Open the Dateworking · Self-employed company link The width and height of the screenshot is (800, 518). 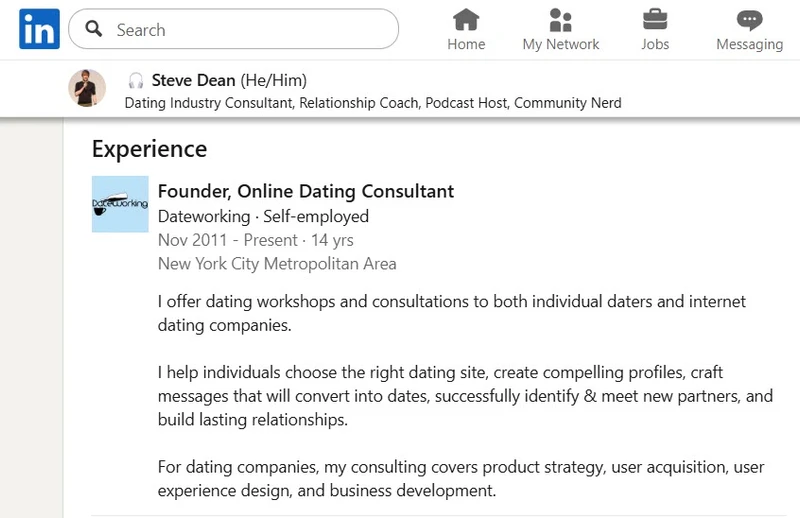pos(263,216)
